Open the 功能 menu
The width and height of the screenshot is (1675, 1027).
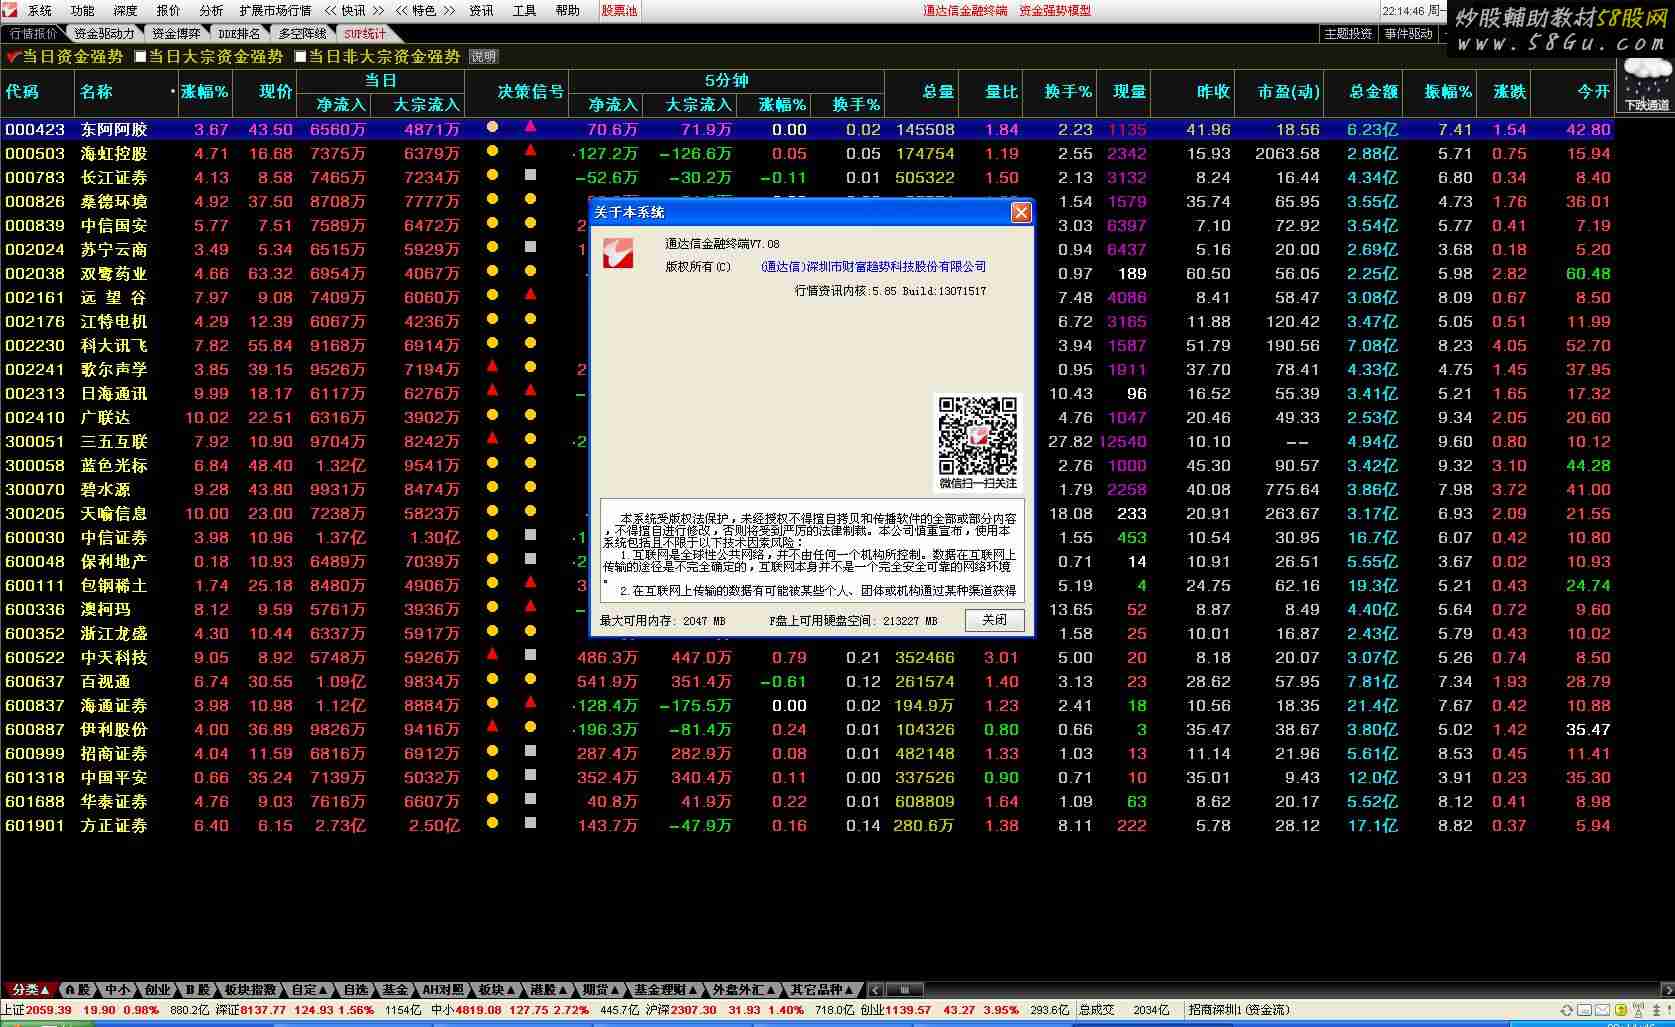coord(83,11)
